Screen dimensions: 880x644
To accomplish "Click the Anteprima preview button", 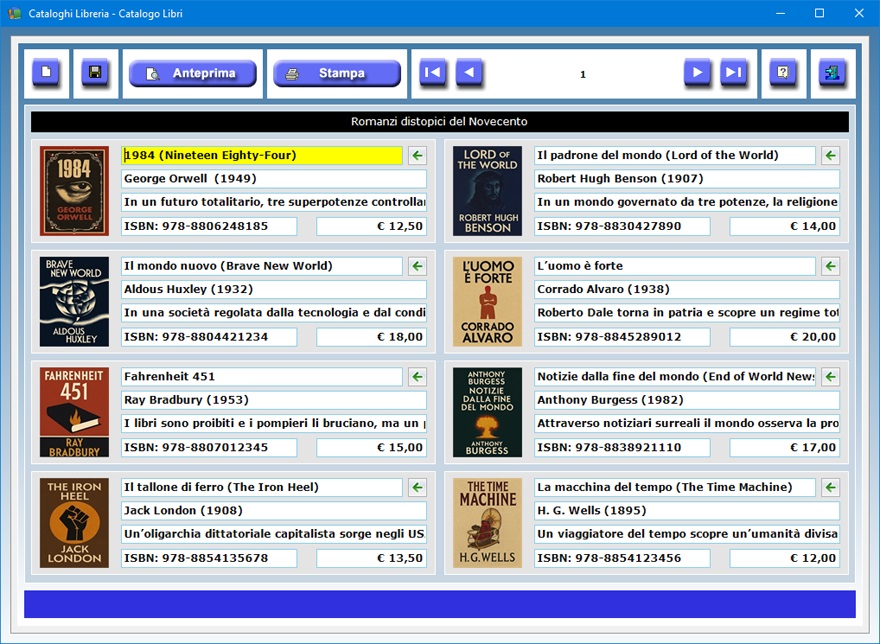I will point(192,74).
